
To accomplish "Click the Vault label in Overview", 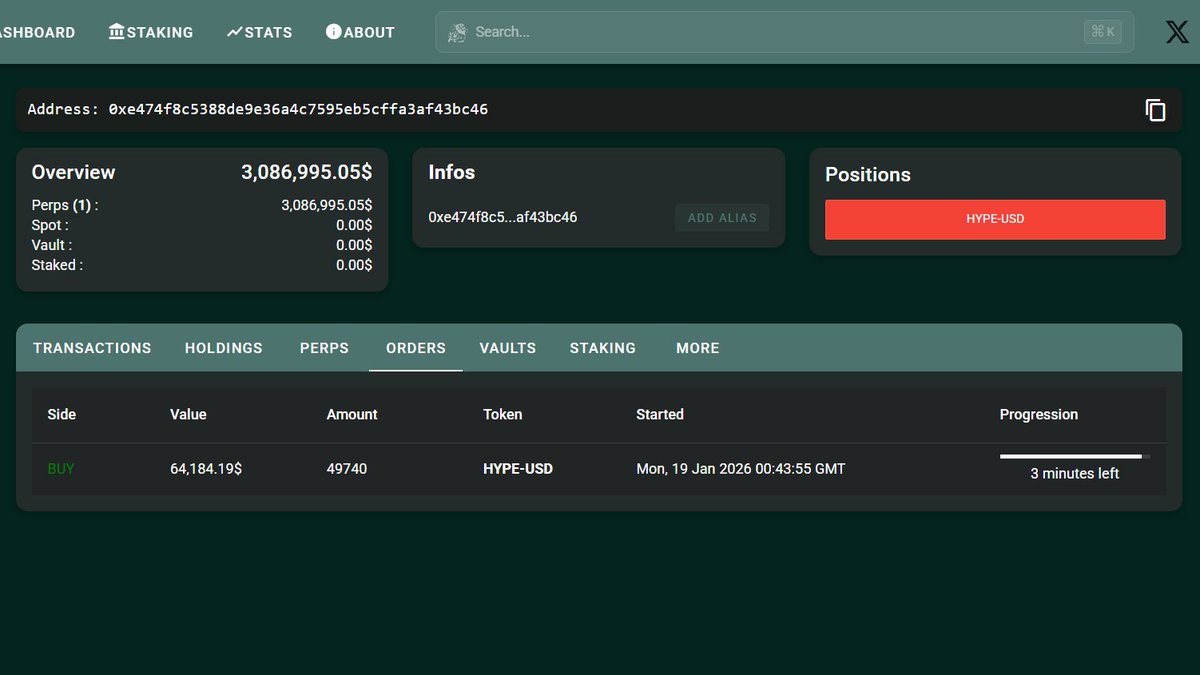I will pyautogui.click(x=52, y=245).
